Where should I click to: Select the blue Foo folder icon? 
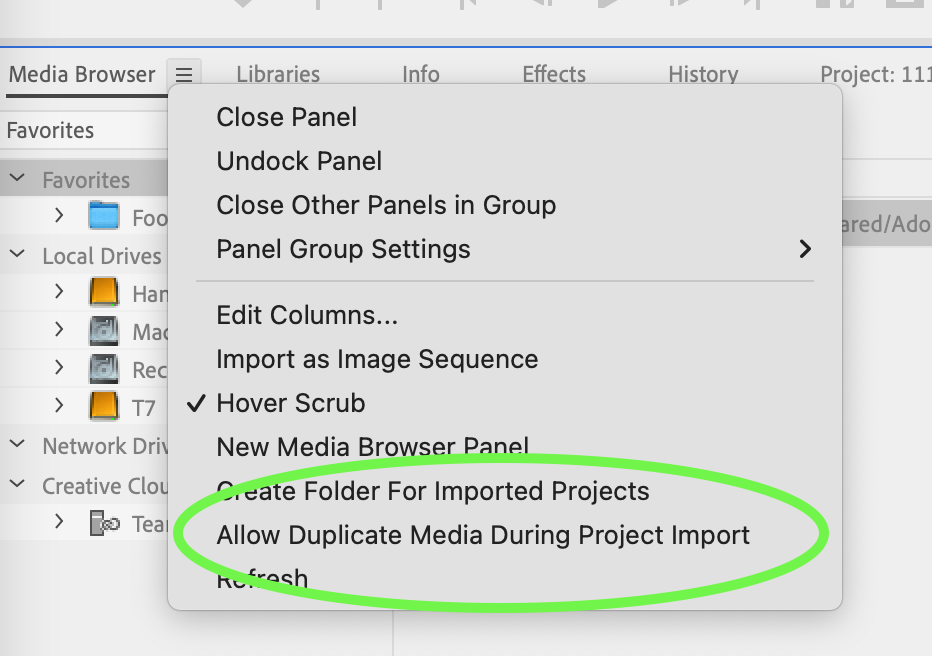[104, 216]
